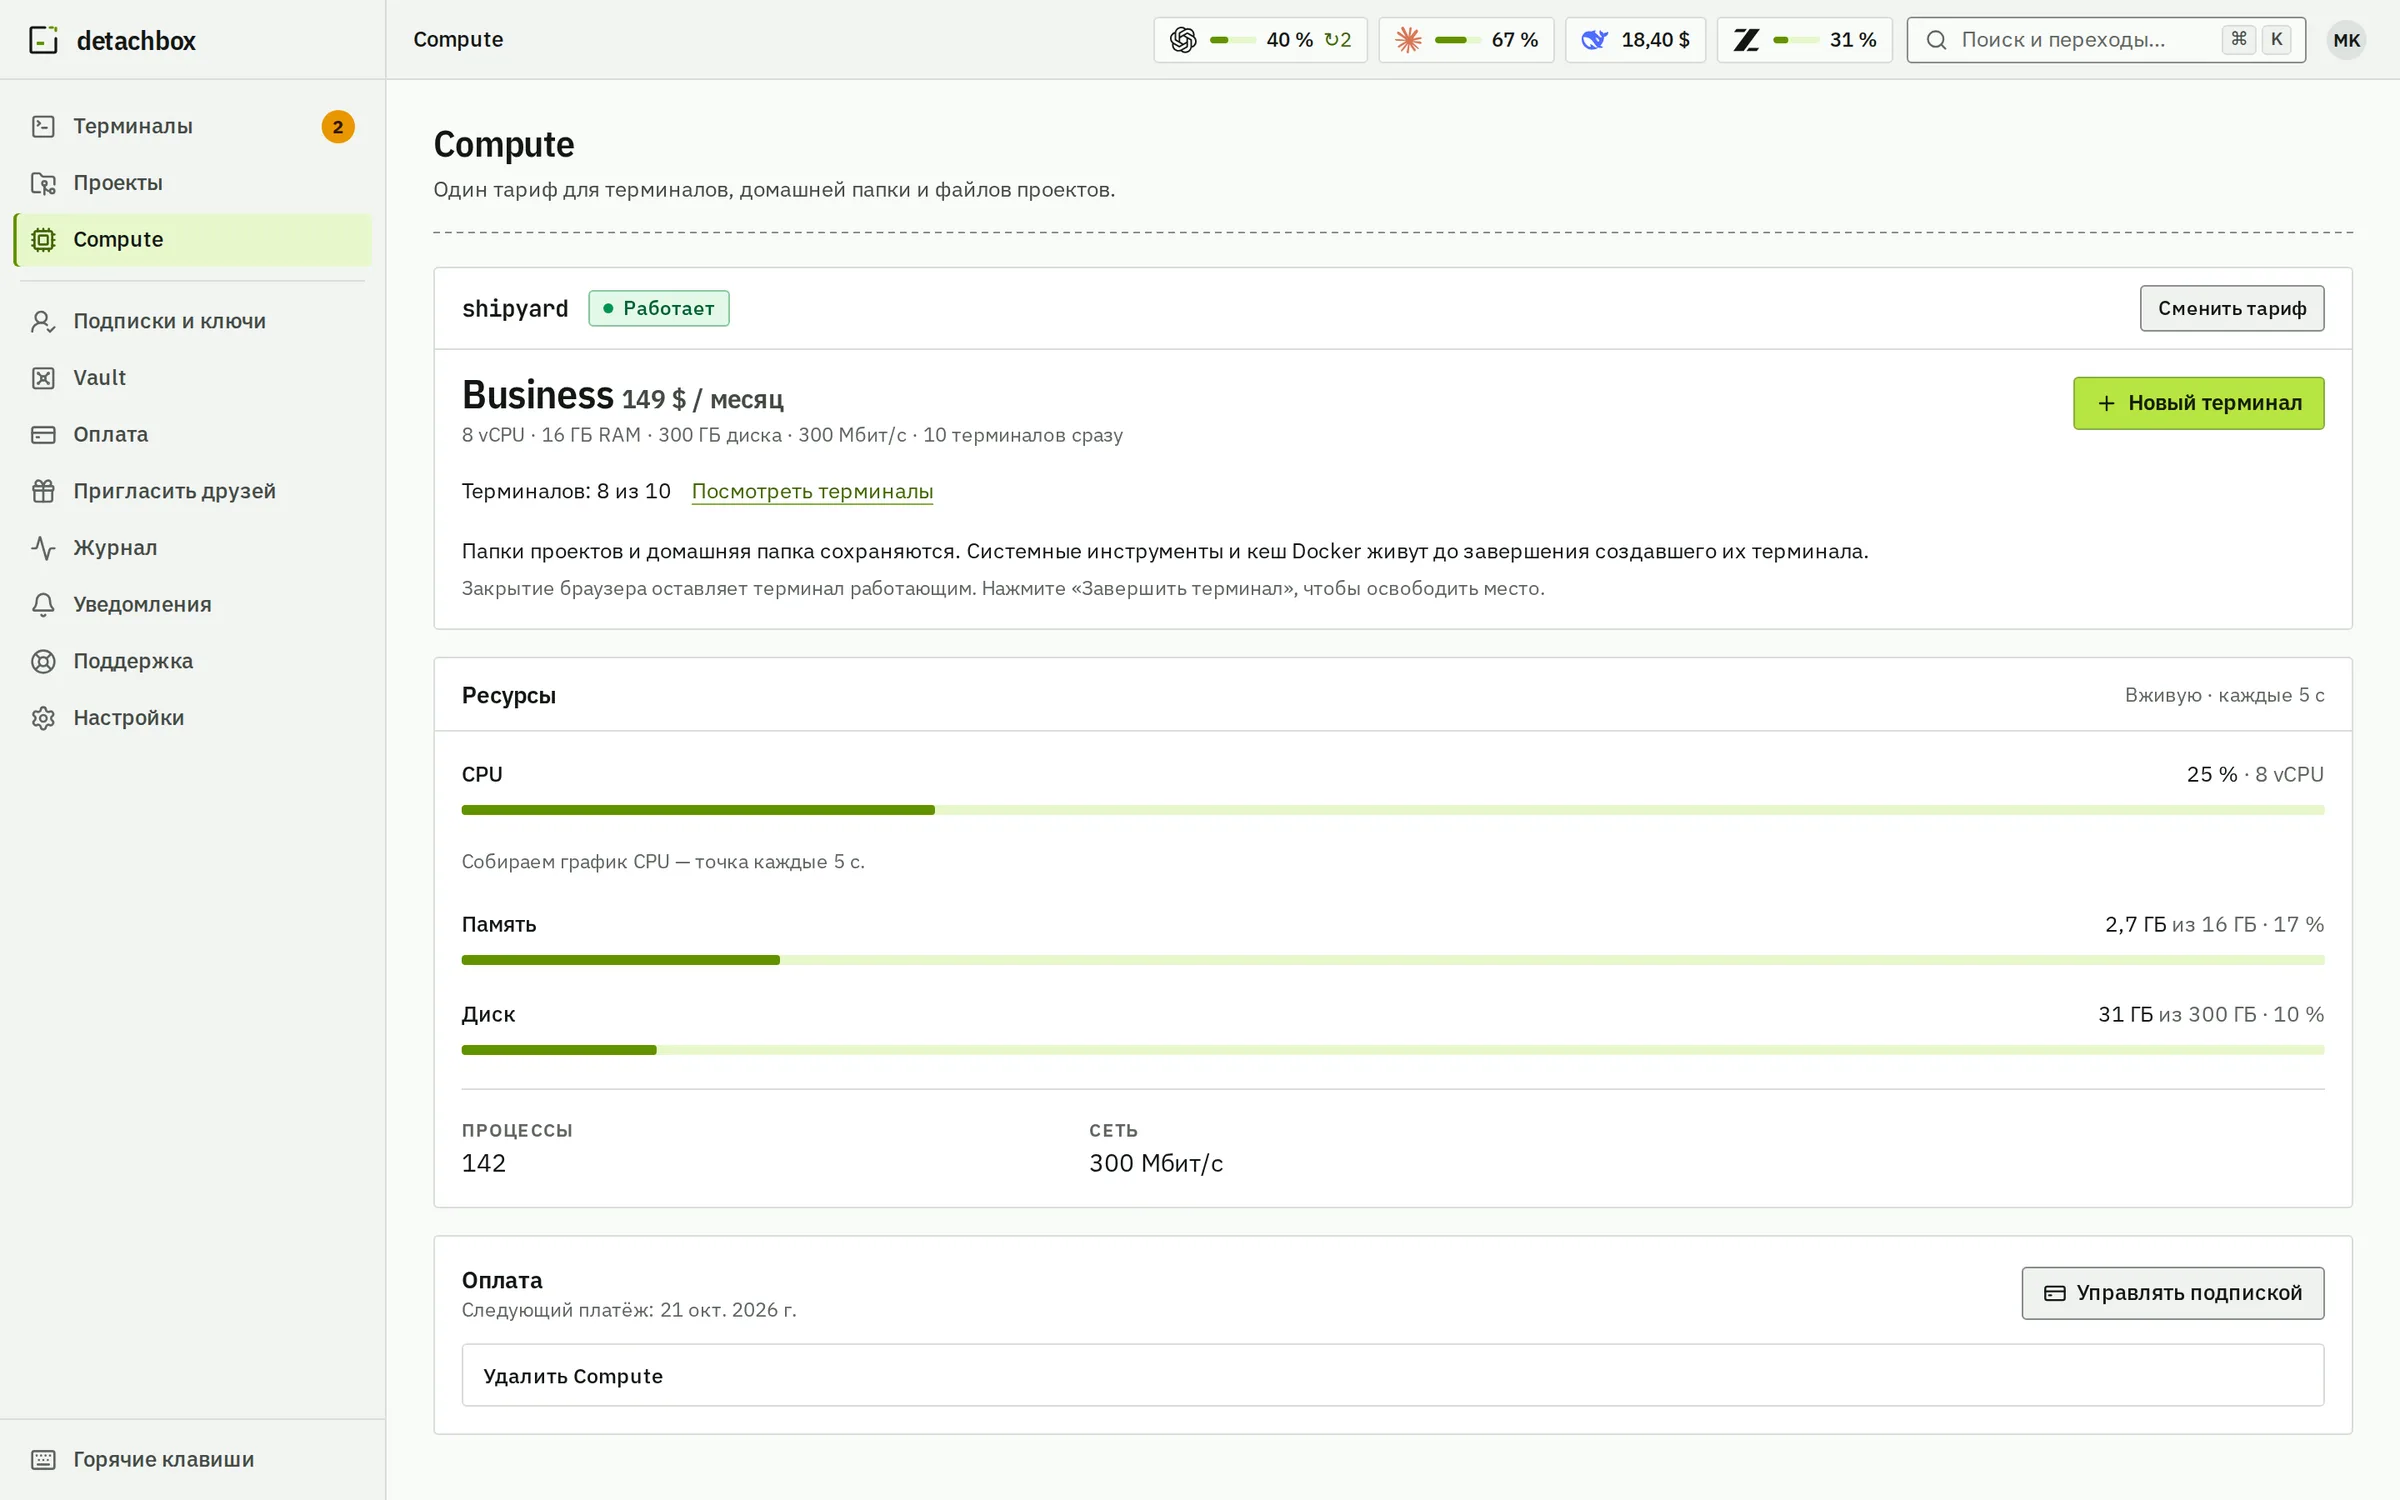Click the Процессы value 142

coord(484,1163)
